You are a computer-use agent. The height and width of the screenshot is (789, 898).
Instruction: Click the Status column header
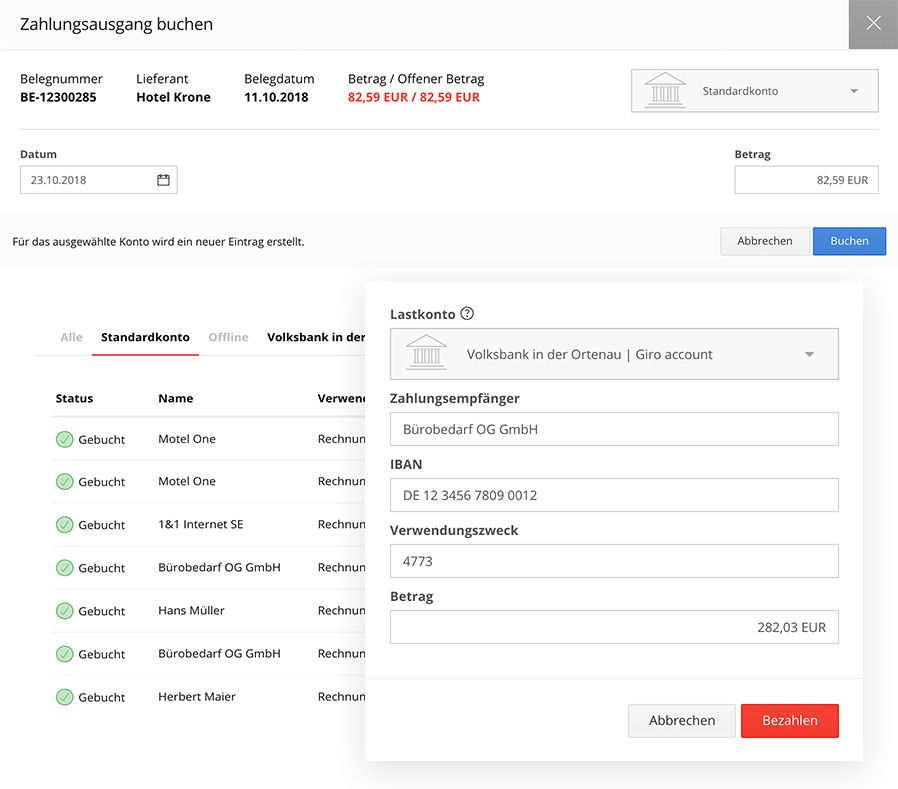tap(74, 398)
